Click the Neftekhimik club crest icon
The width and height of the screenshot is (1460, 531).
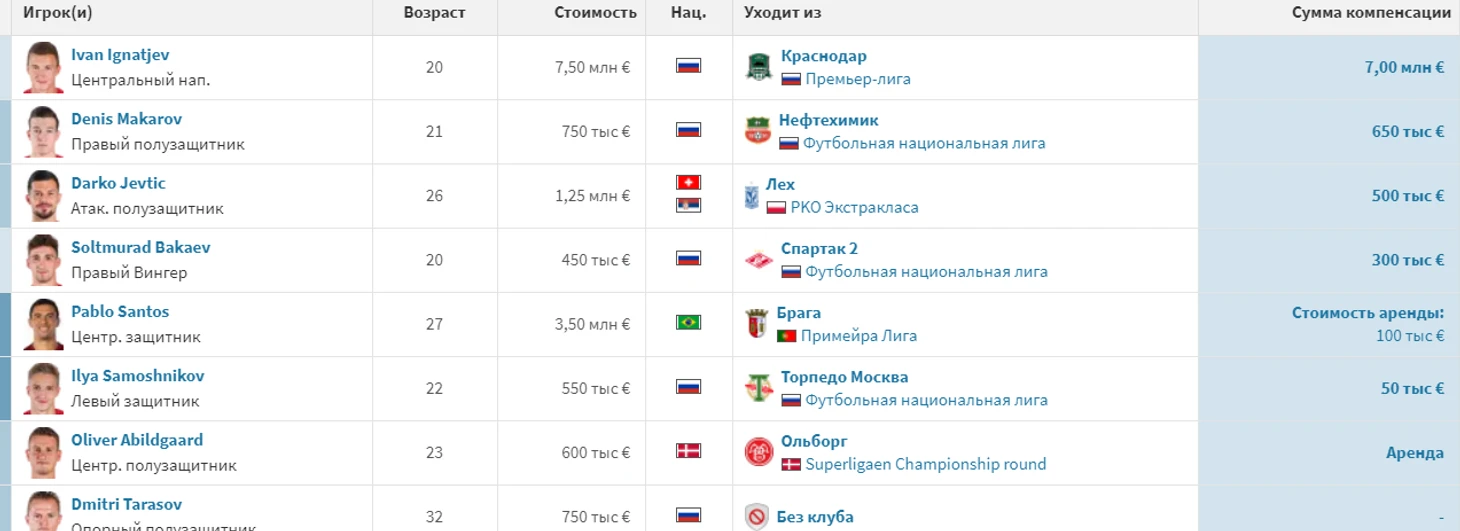click(x=758, y=131)
